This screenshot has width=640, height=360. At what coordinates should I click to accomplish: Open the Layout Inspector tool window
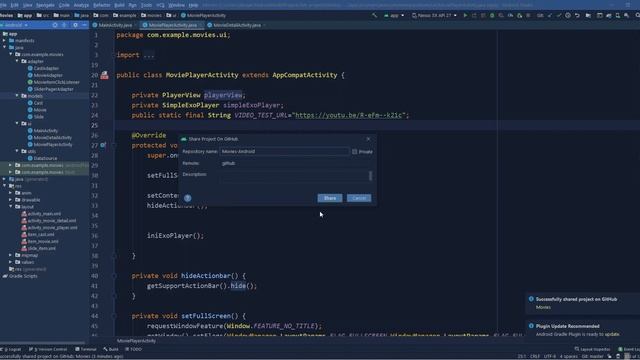pos(592,349)
